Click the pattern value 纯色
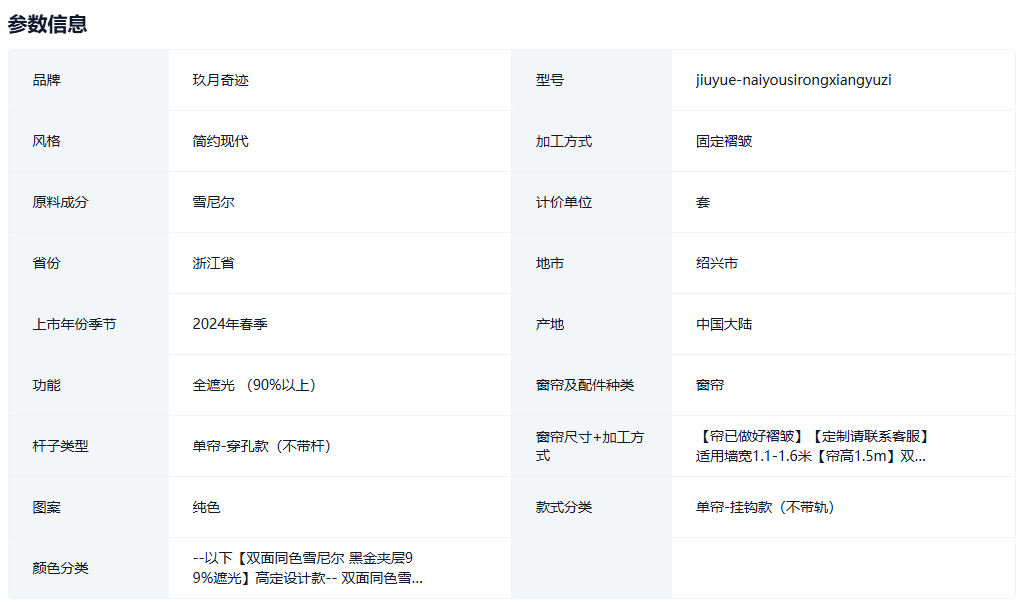This screenshot has width=1022, height=602. 206,507
